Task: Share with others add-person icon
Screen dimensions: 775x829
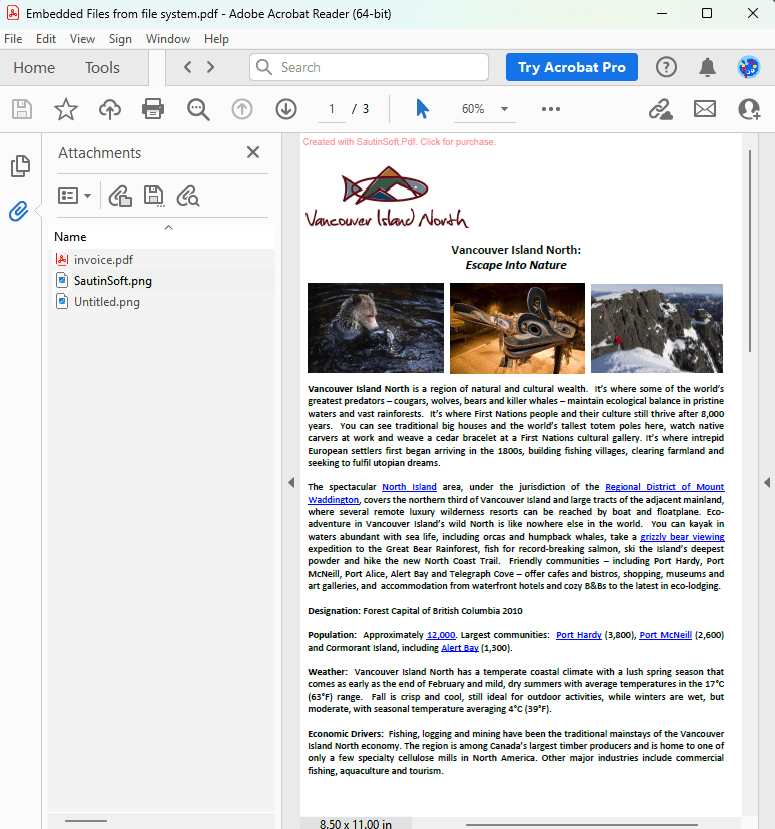Action: click(749, 109)
